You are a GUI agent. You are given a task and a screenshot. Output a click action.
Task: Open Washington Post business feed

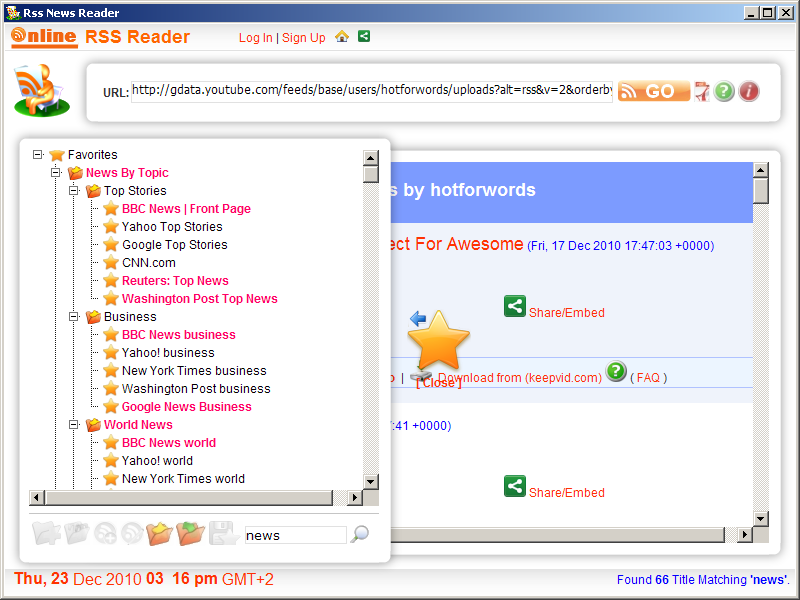[196, 388]
